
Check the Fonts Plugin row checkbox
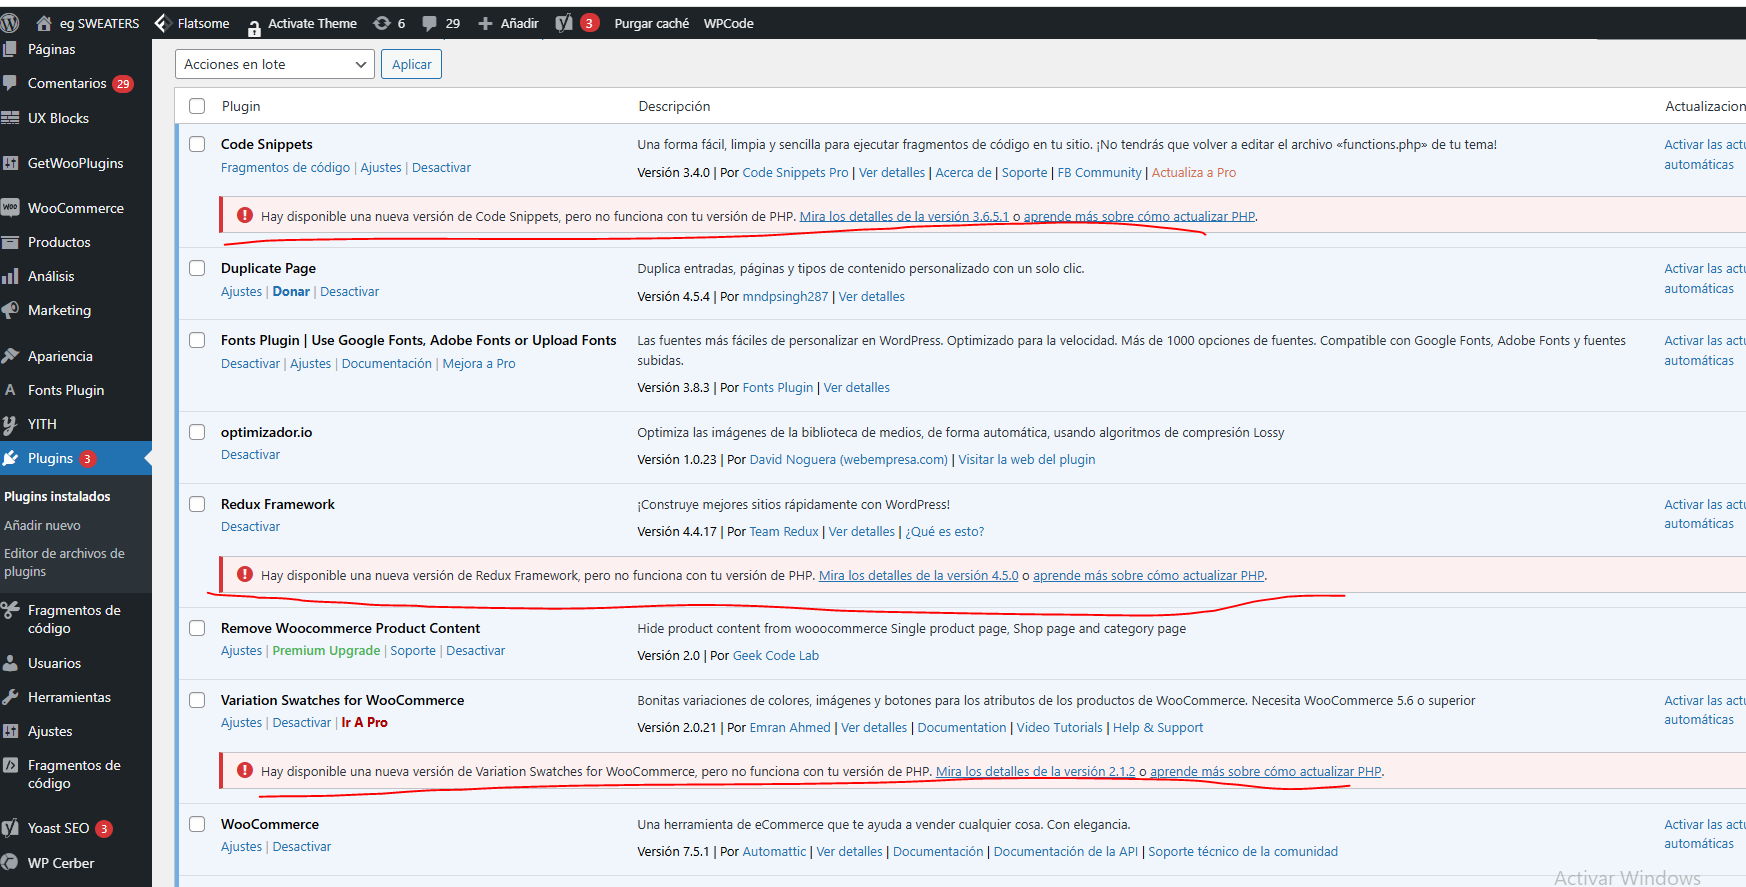point(197,340)
